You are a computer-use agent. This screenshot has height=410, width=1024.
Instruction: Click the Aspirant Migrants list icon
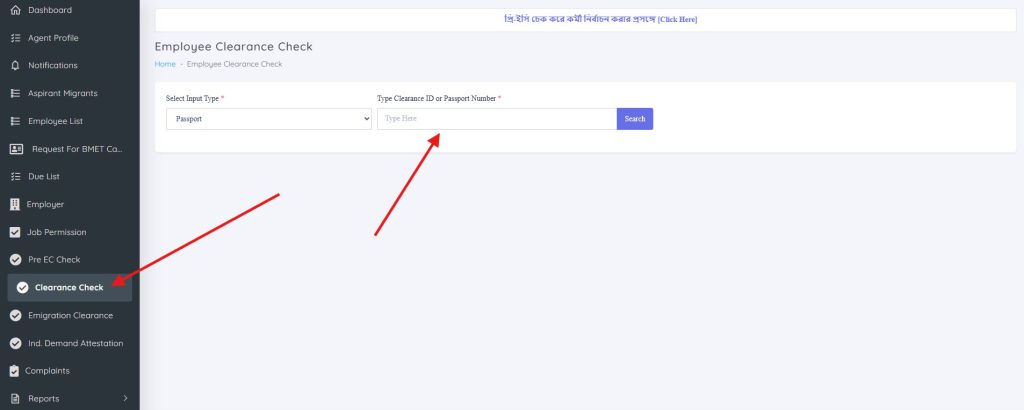pyautogui.click(x=16, y=93)
